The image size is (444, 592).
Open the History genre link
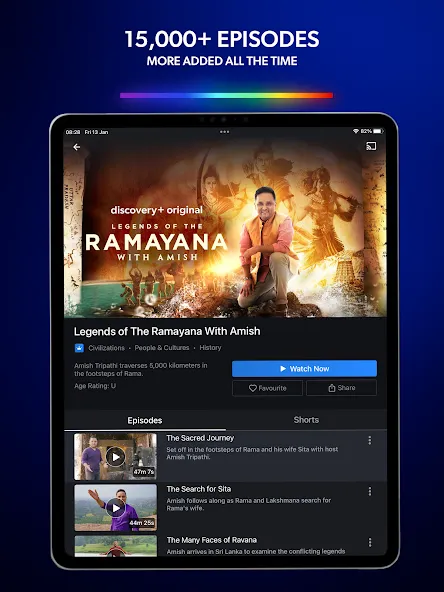pos(210,348)
